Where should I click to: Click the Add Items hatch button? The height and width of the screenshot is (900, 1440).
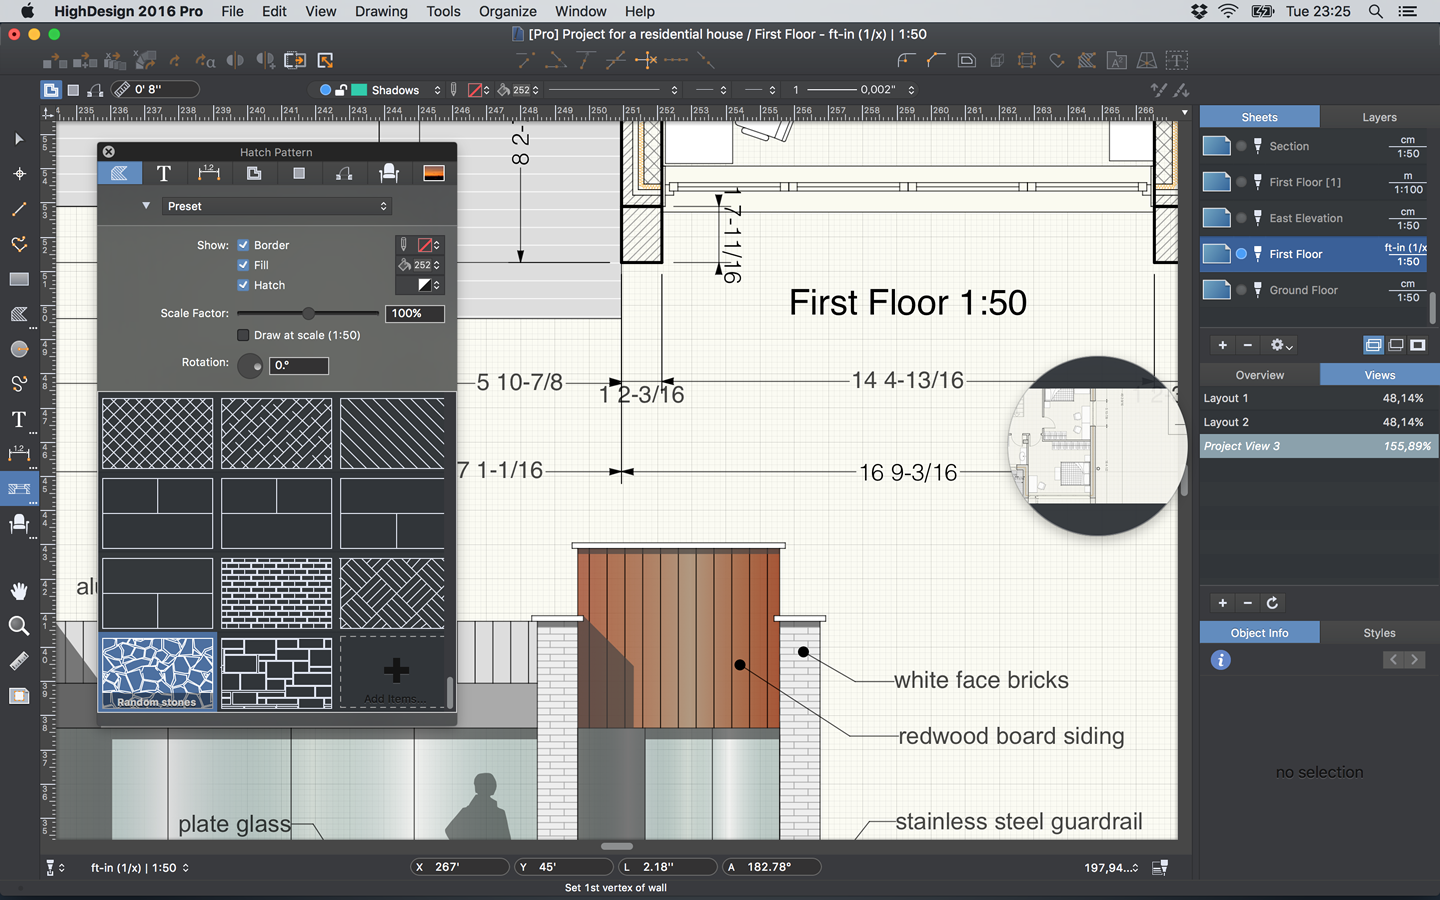(395, 673)
